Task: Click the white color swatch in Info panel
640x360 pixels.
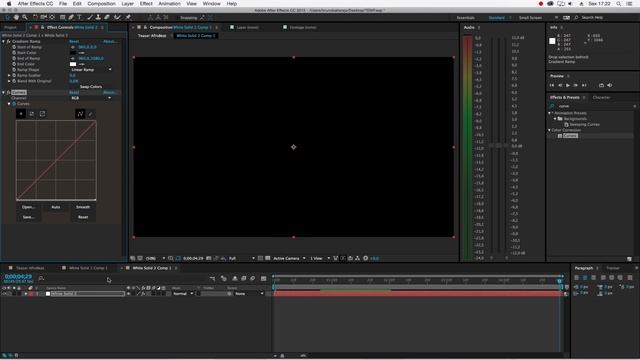Action: (552, 41)
